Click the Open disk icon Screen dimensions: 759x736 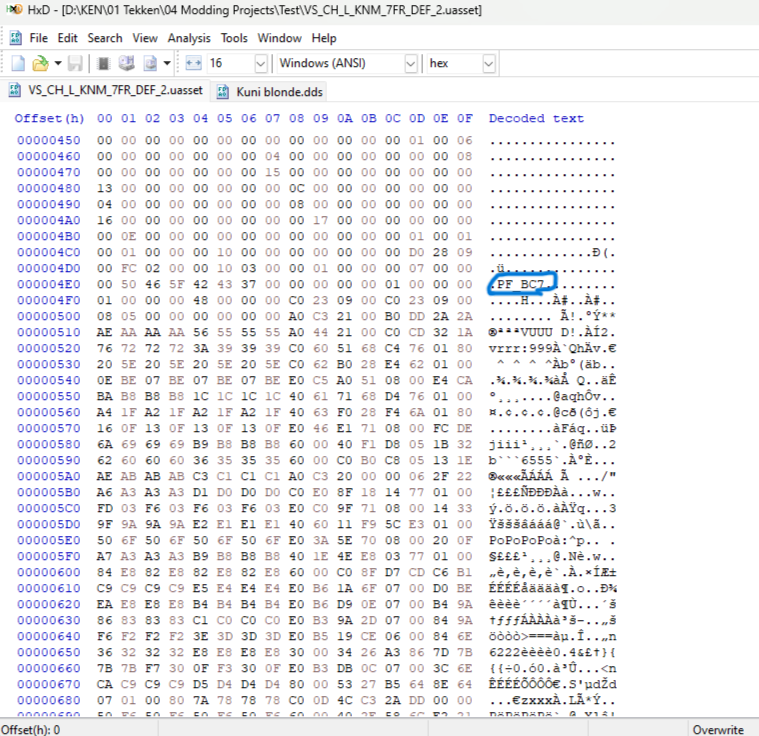click(x=126, y=63)
